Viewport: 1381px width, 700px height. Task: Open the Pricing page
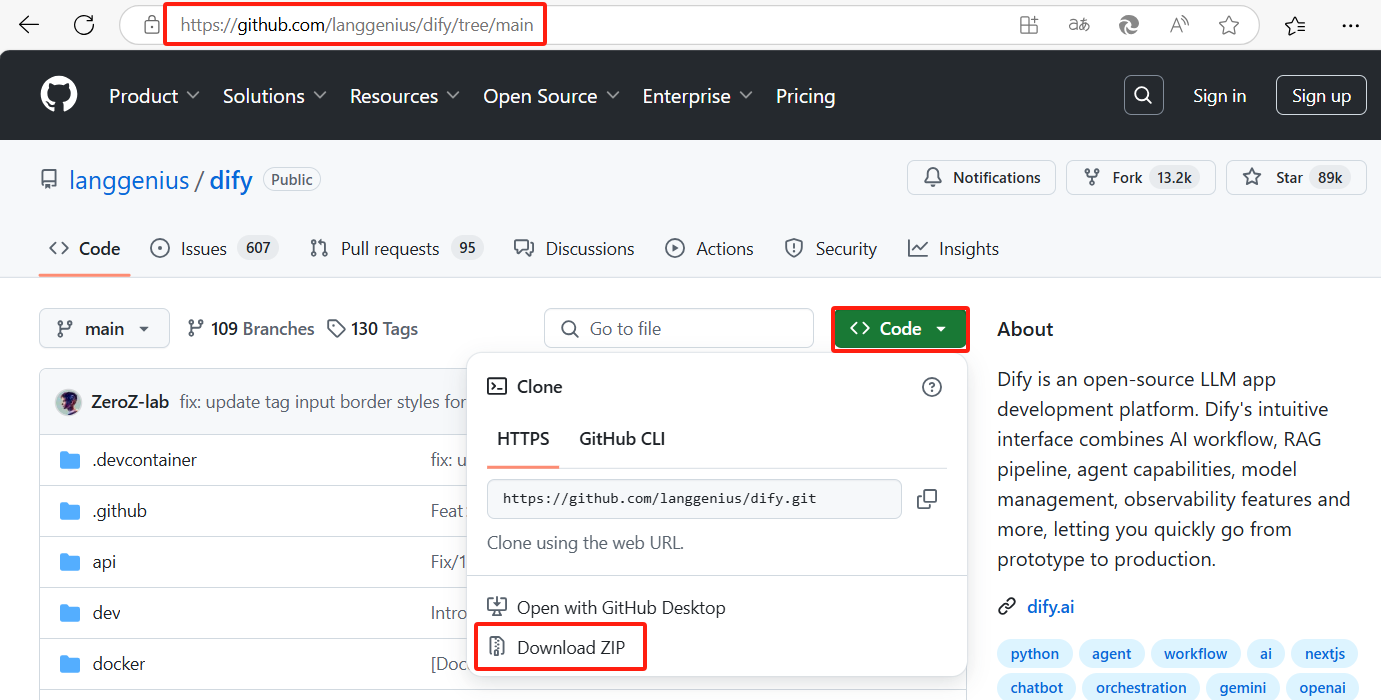click(x=805, y=96)
